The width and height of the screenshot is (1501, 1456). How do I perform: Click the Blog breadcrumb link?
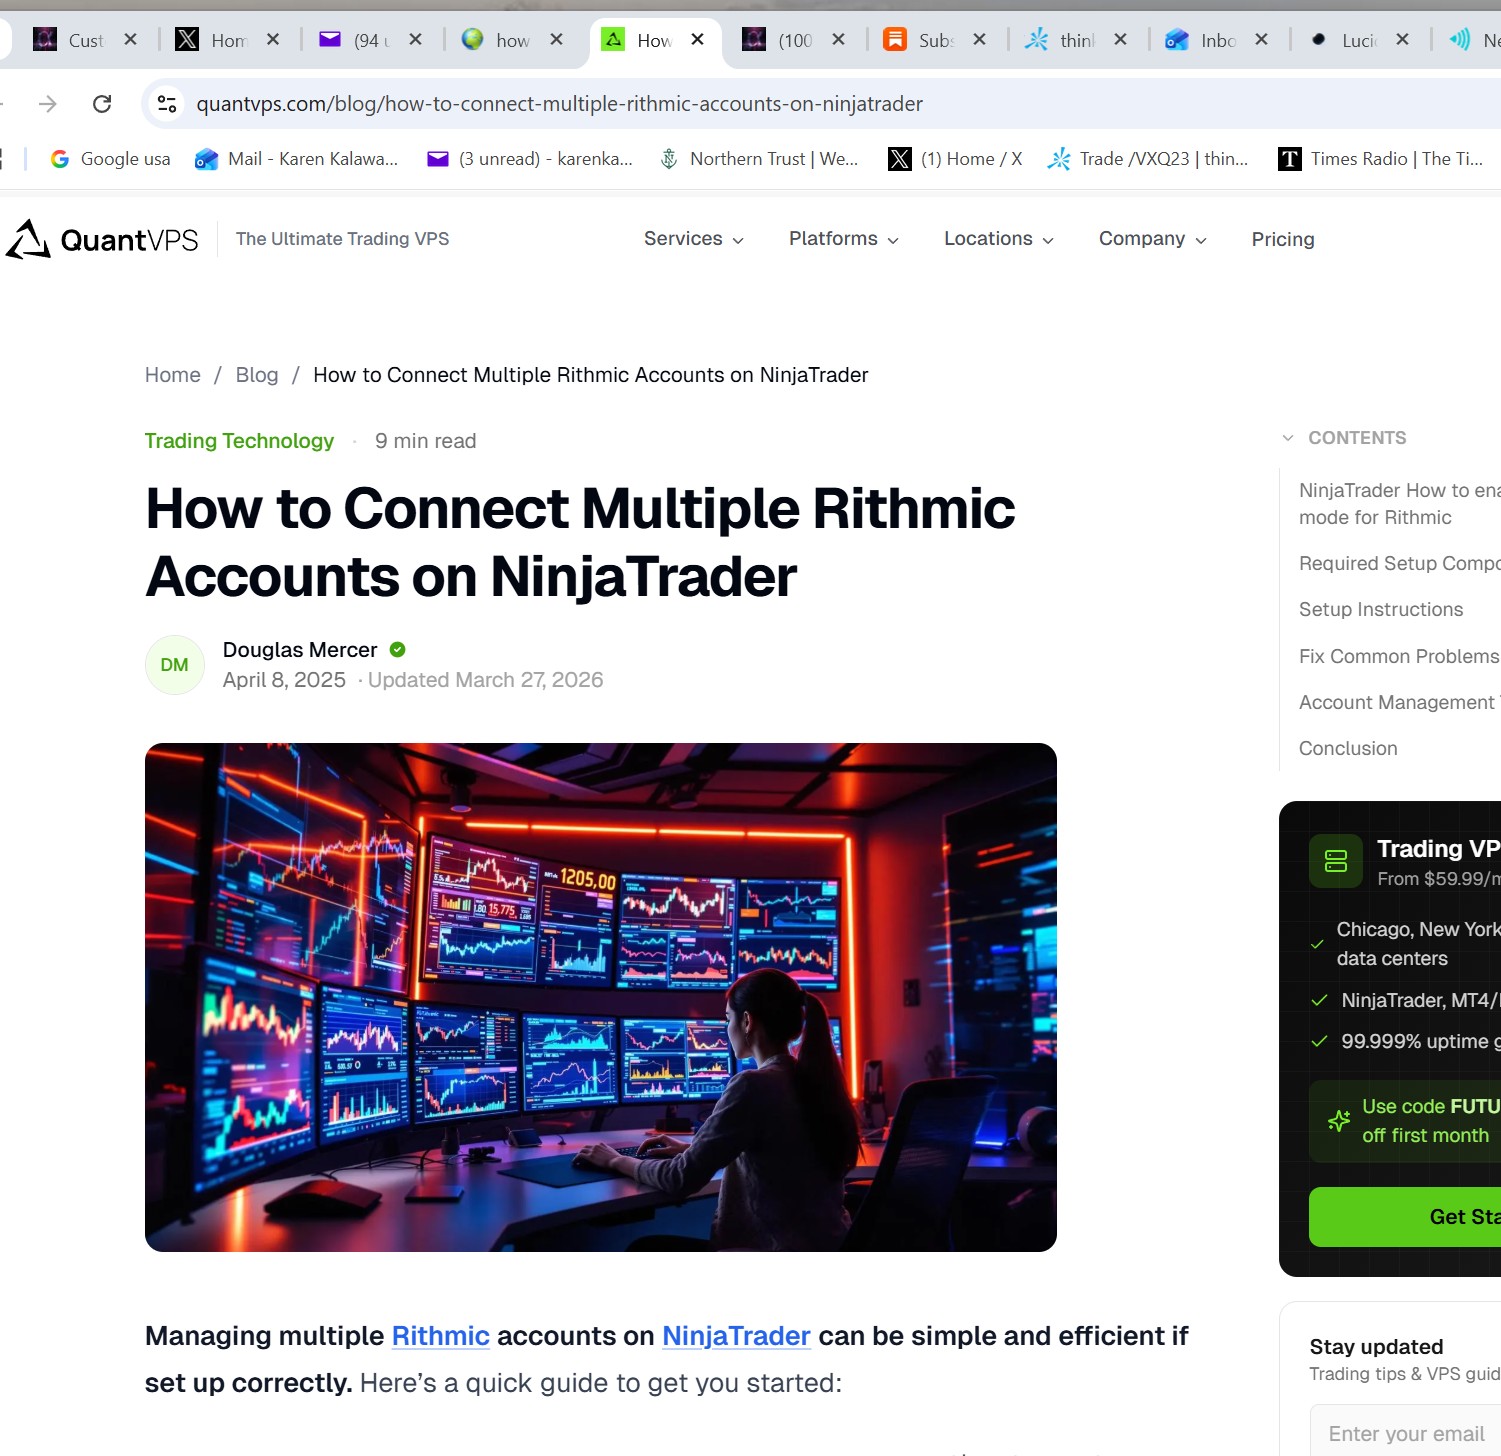[257, 375]
